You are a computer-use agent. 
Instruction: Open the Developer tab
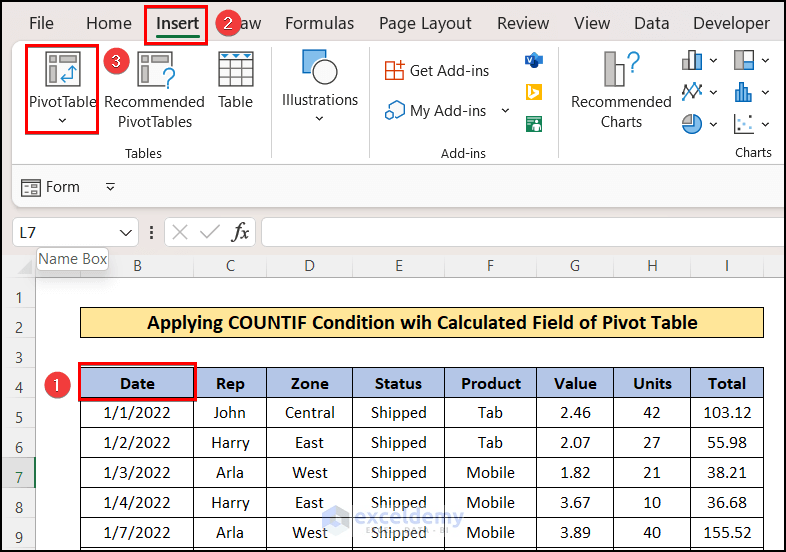click(x=731, y=23)
